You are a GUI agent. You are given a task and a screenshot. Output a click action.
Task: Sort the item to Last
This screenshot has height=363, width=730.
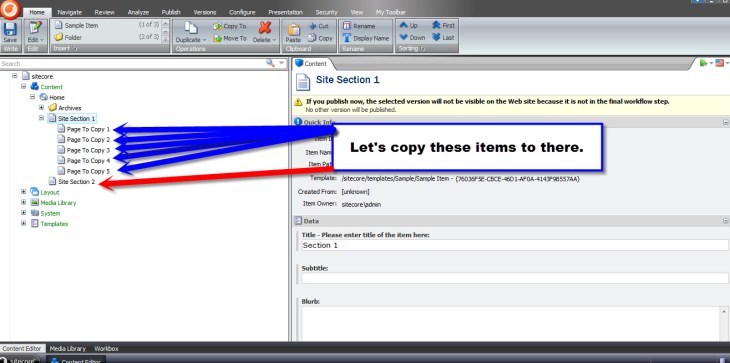coord(443,38)
